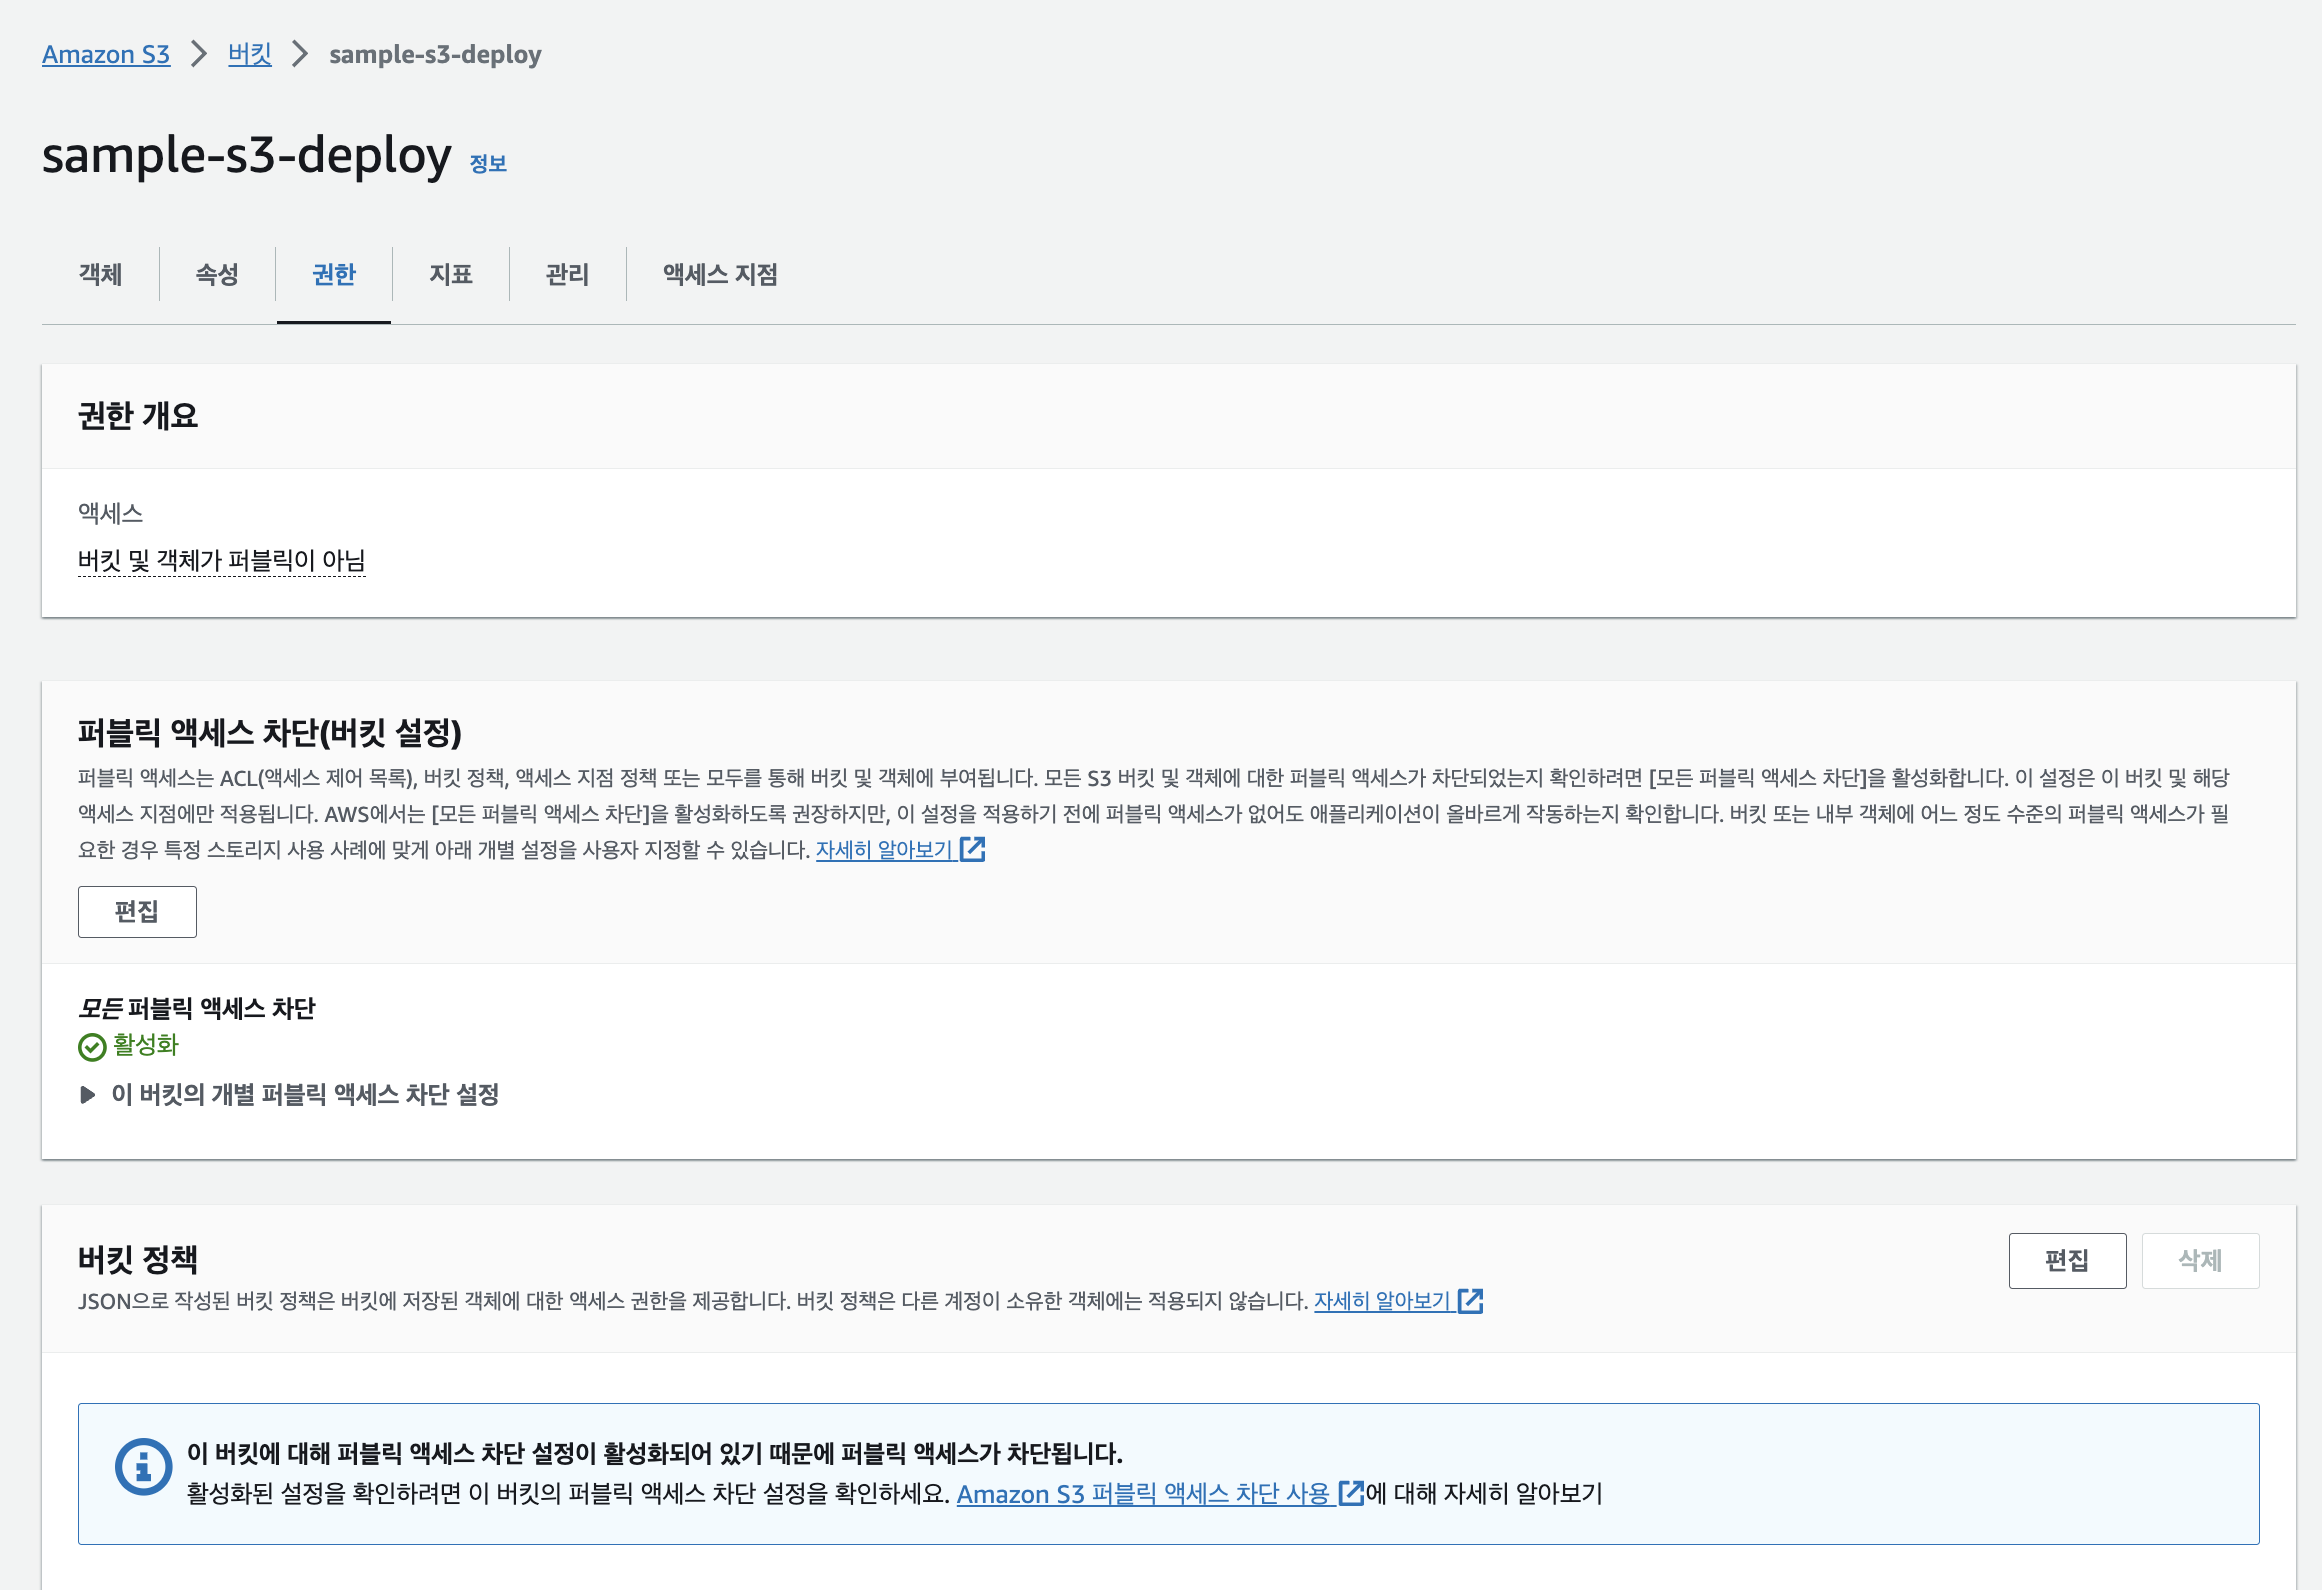Click sample-s3-deploy text in the breadcrumb
Image resolution: width=2322 pixels, height=1590 pixels.
(x=435, y=54)
